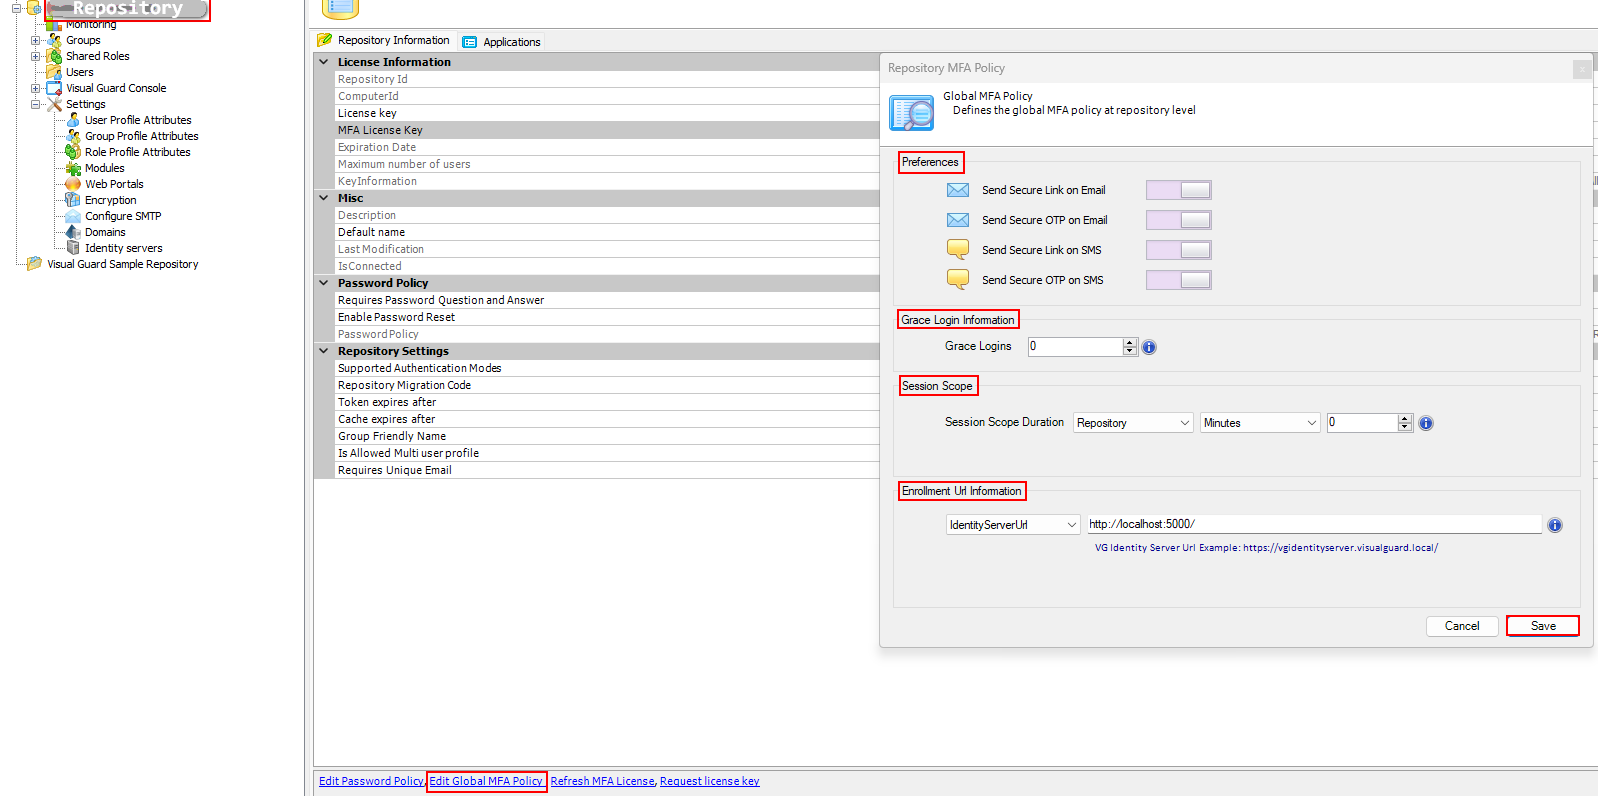Save the Repository MFA Policy
The height and width of the screenshot is (796, 1598).
[1542, 626]
